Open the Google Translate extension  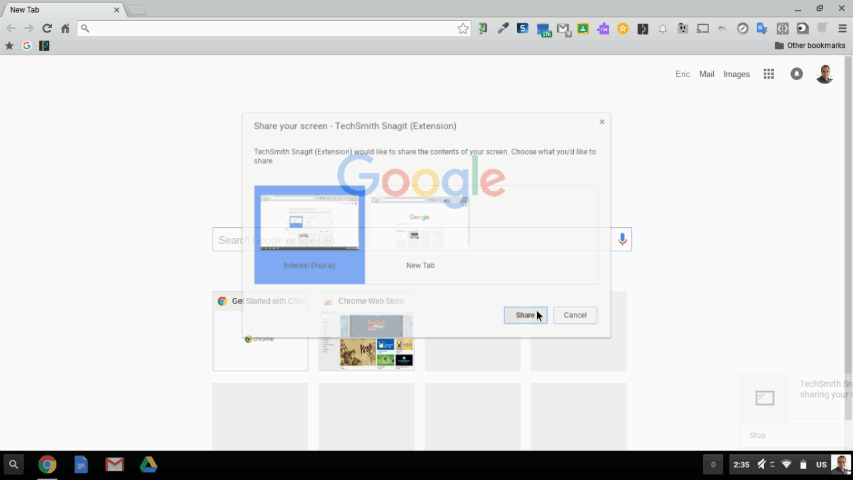[762, 29]
